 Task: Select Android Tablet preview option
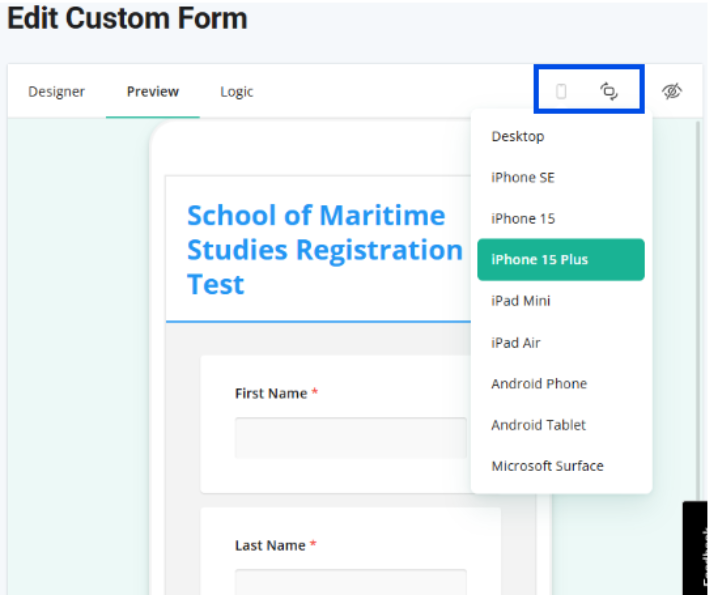[561, 425]
